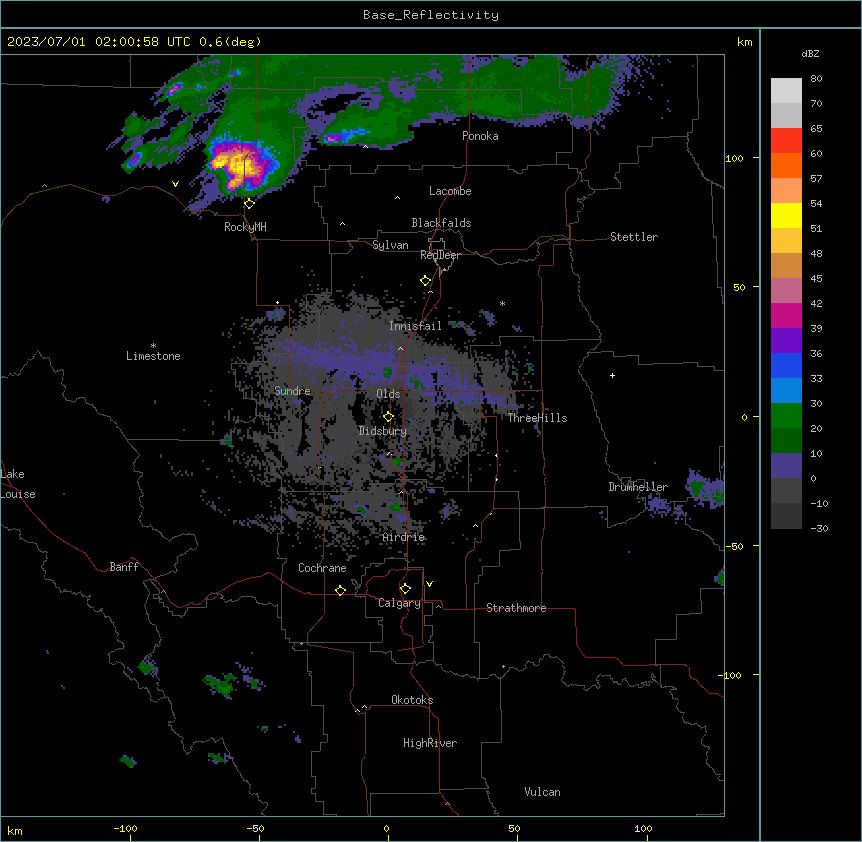This screenshot has width=862, height=842.
Task: Click the Stettler city label
Action: click(x=634, y=237)
